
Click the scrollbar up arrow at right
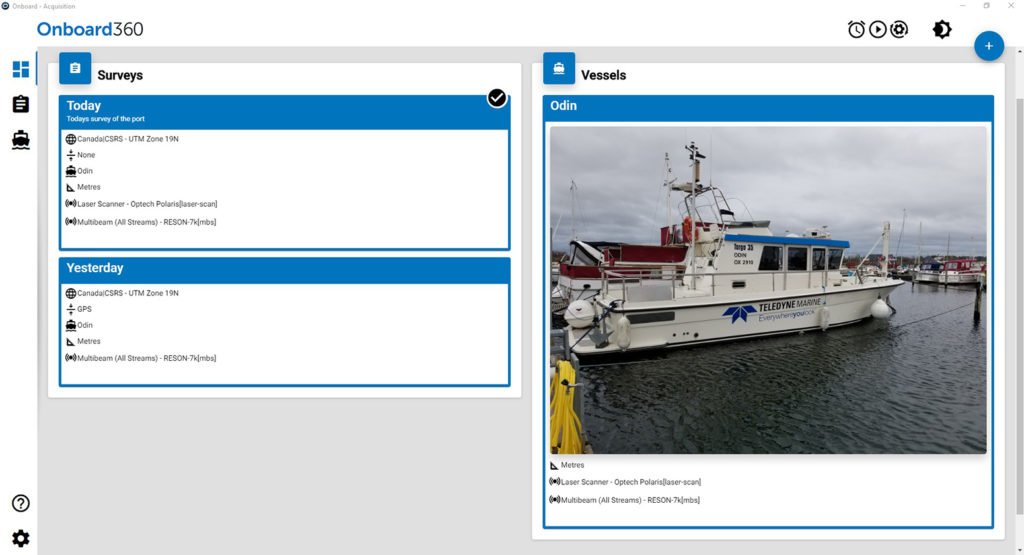click(x=1018, y=52)
